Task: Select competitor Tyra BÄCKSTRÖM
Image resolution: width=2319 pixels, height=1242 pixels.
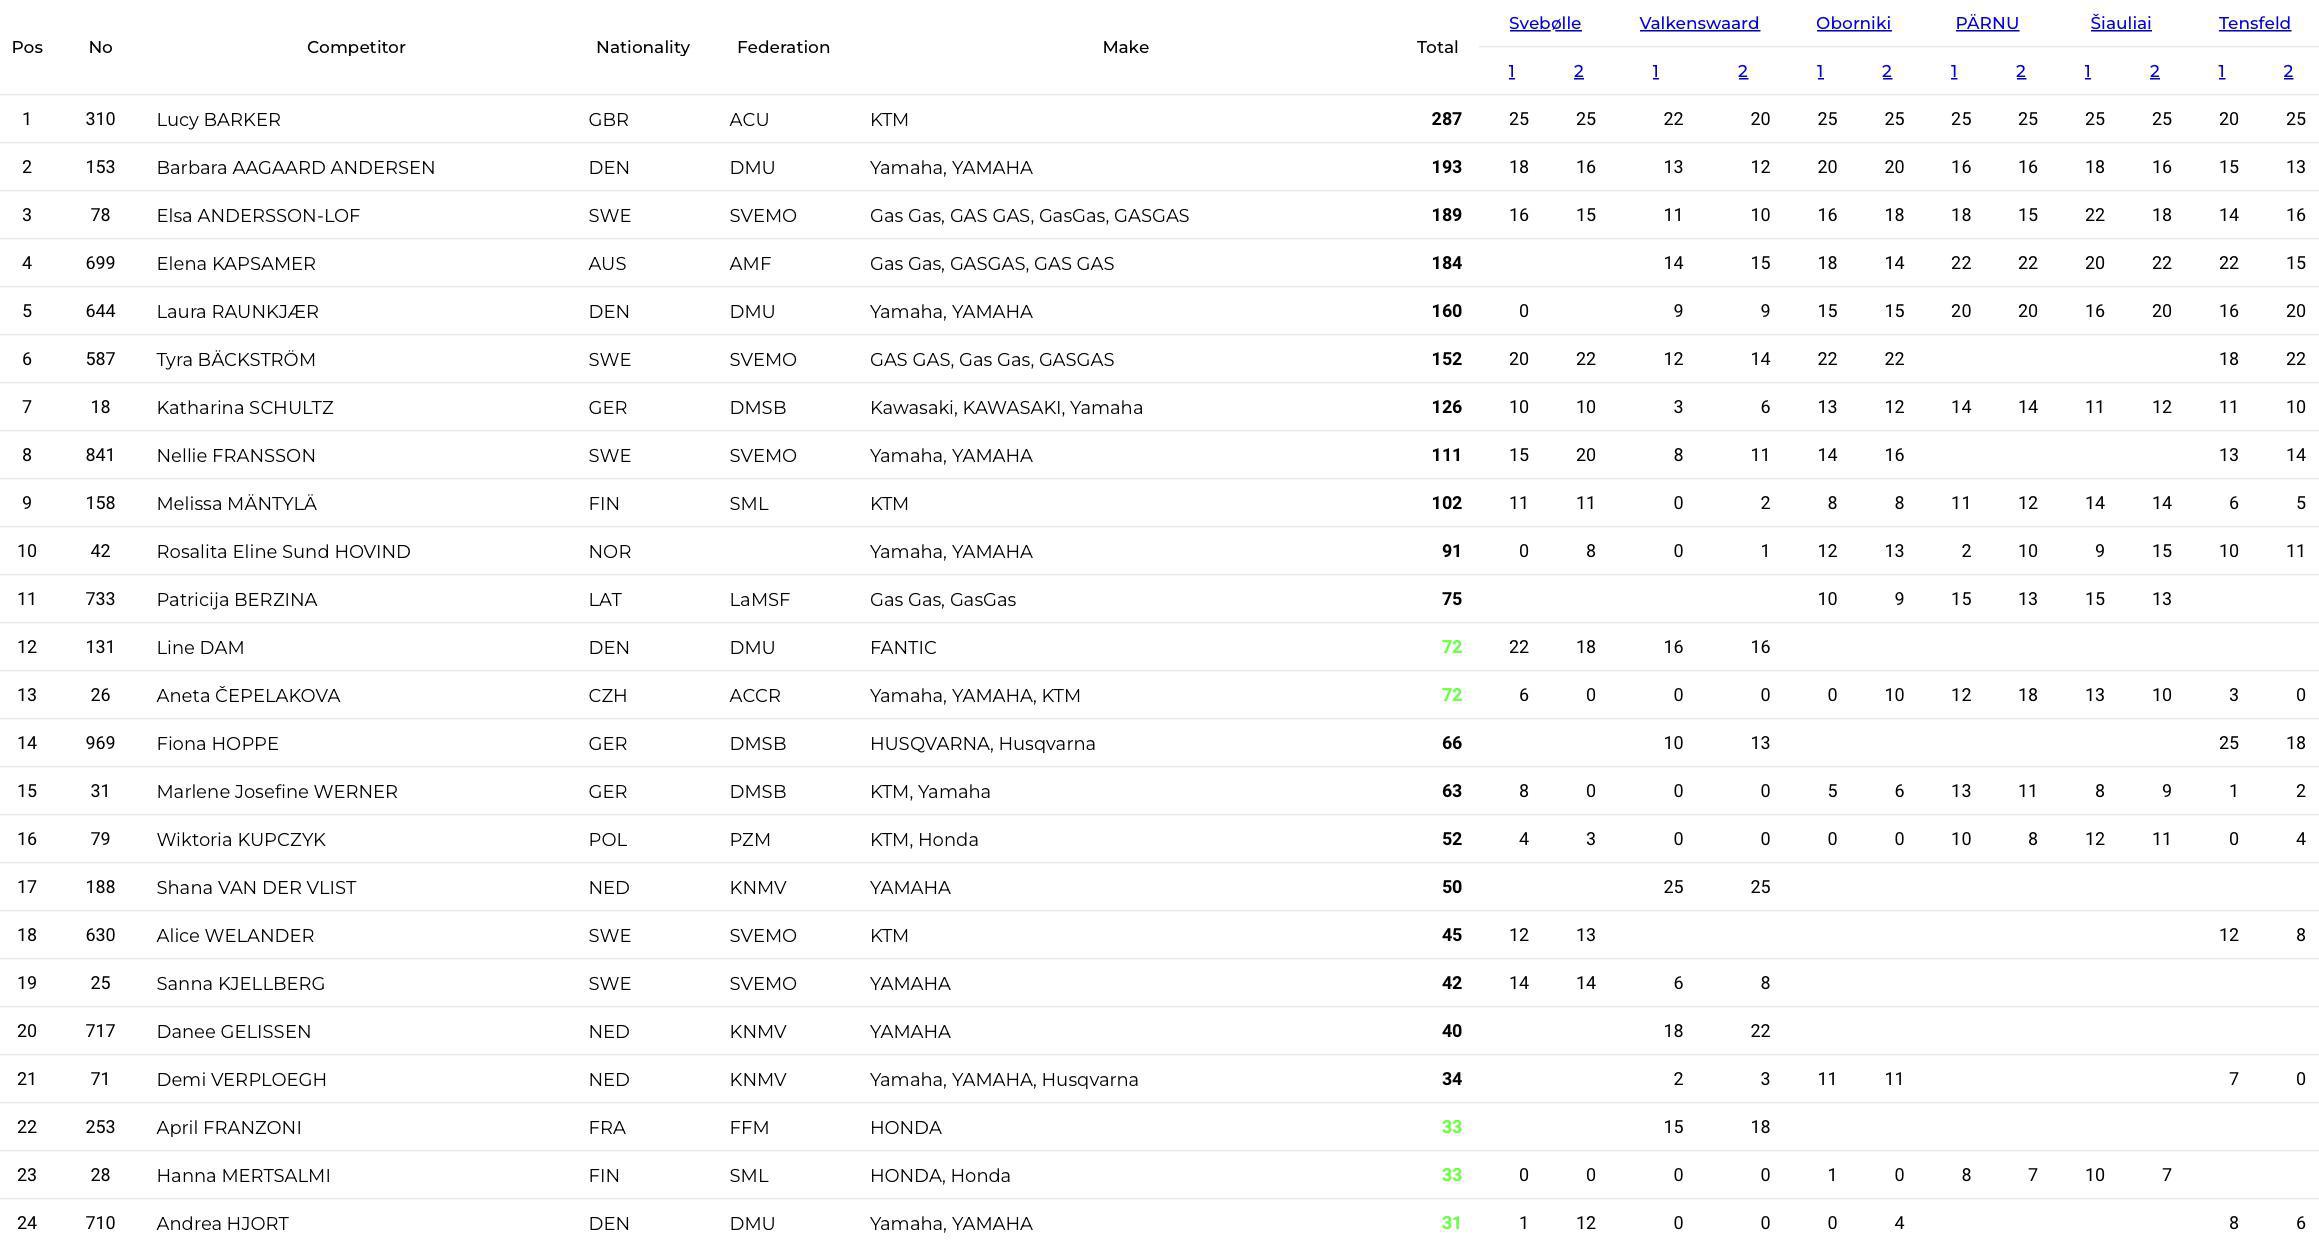Action: point(236,359)
